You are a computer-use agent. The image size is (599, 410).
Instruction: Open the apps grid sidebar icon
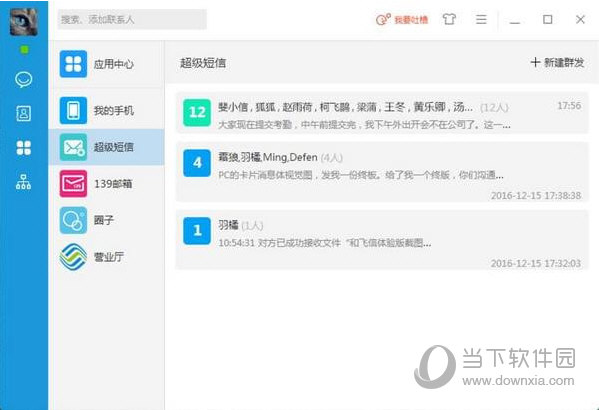24,147
